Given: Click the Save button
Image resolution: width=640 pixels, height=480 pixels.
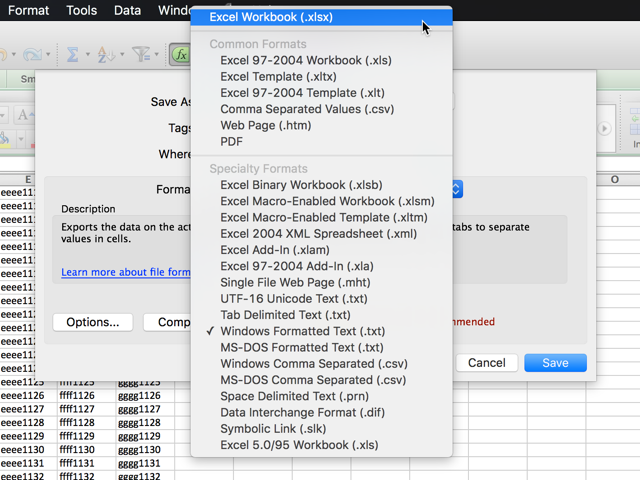Looking at the screenshot, I should pos(556,363).
